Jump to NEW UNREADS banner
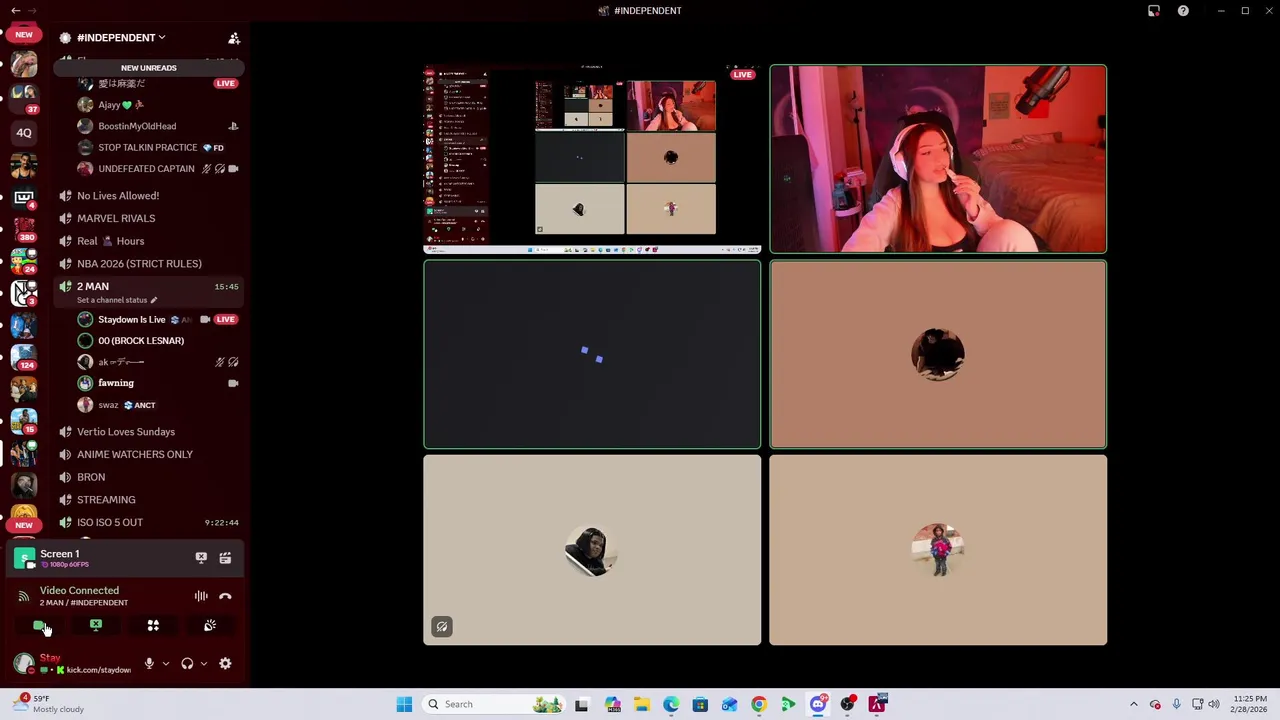This screenshot has width=1280, height=720. point(148,68)
